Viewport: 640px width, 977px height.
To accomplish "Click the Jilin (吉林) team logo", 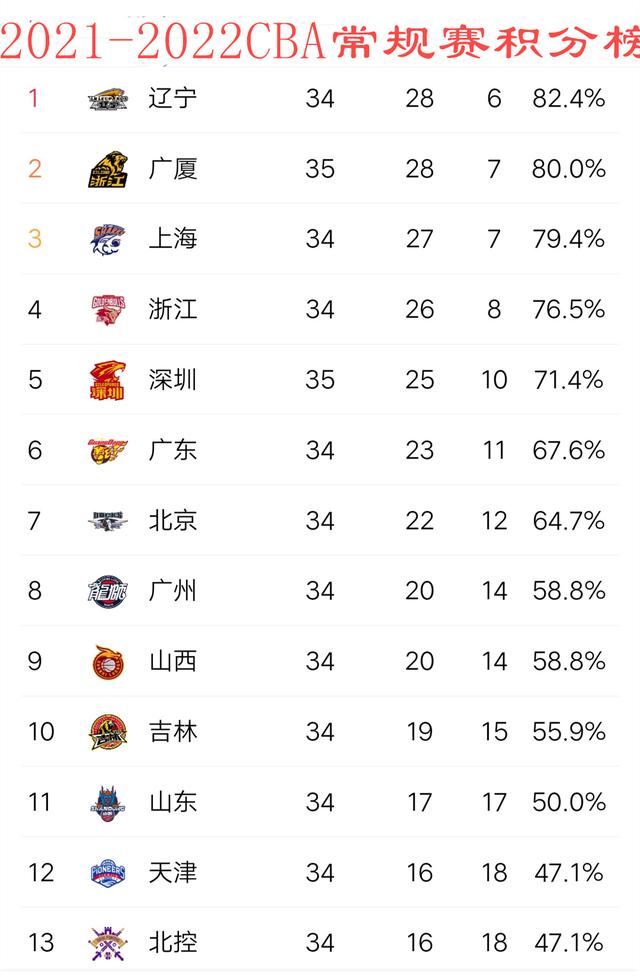I will tap(108, 732).
